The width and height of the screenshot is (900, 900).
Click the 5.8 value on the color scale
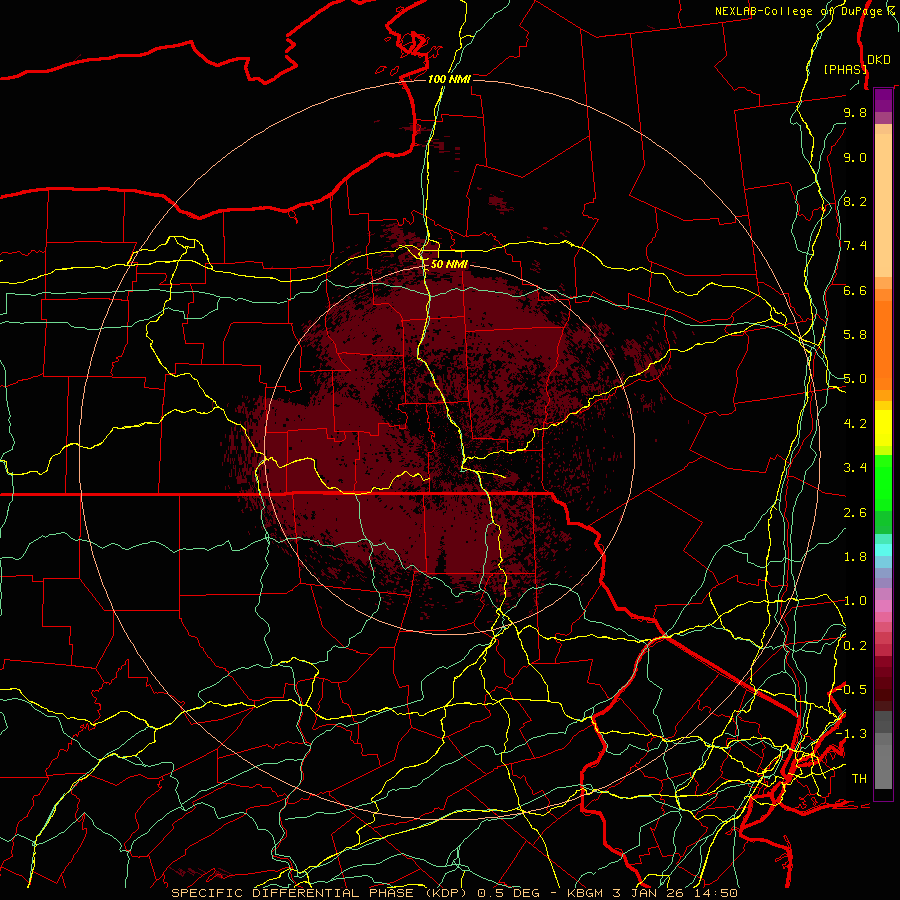[x=855, y=335]
